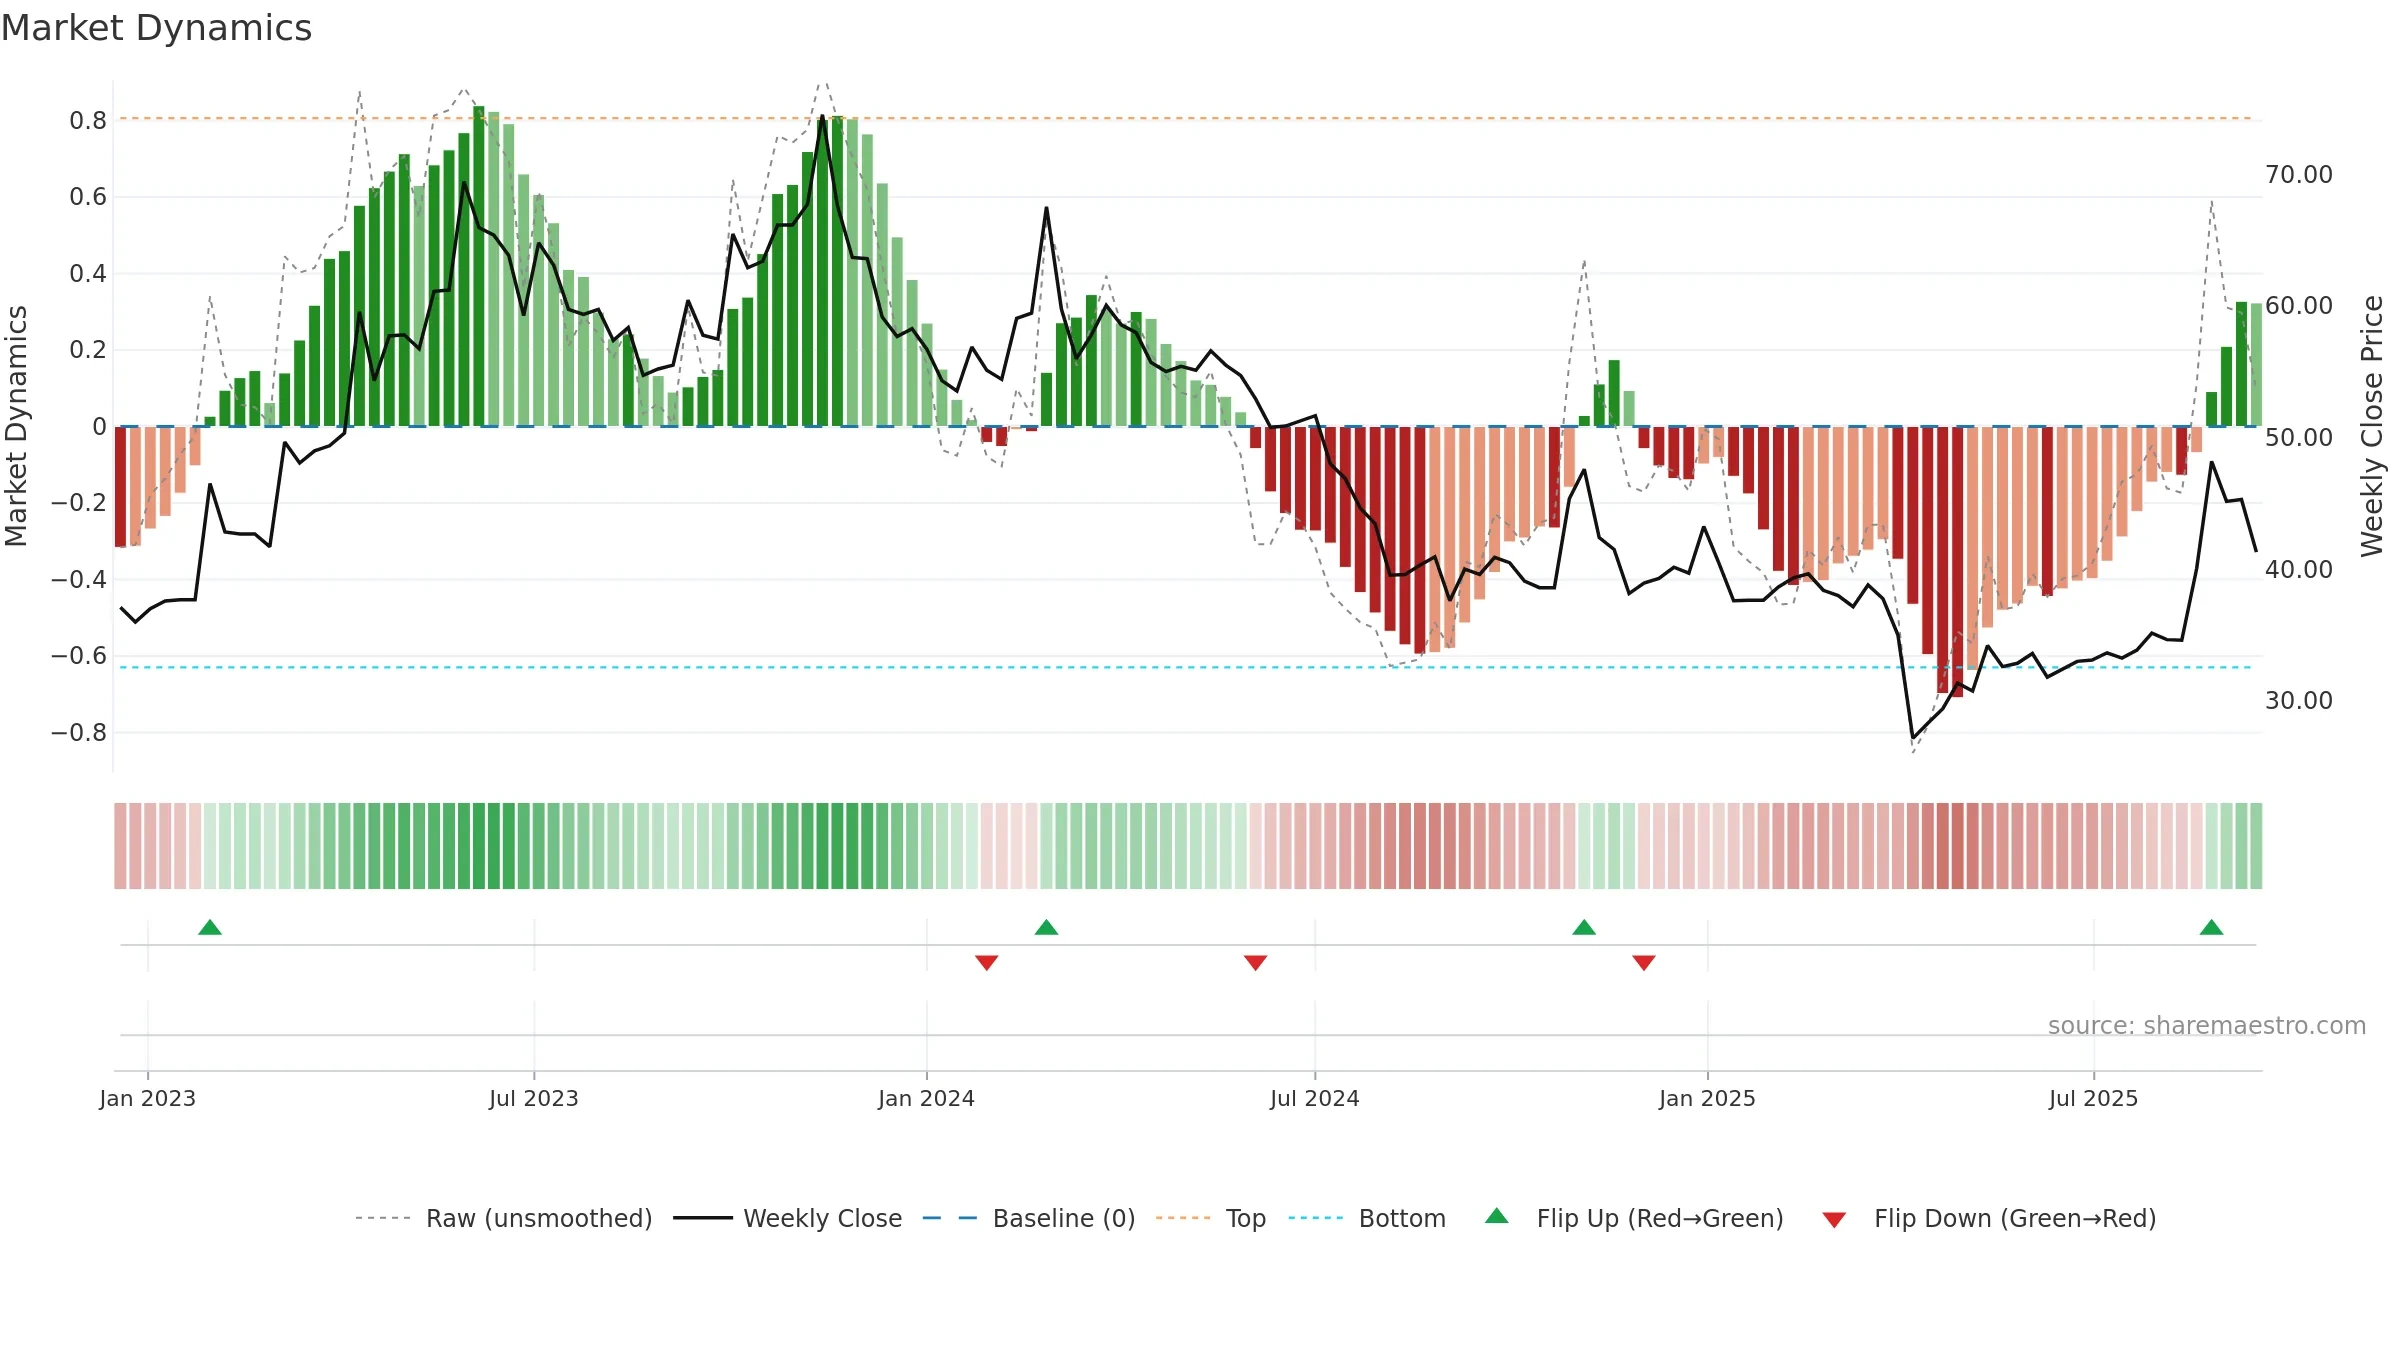Click the 0.8 left axis tick label
The height and width of the screenshot is (1350, 2400).
pos(88,121)
